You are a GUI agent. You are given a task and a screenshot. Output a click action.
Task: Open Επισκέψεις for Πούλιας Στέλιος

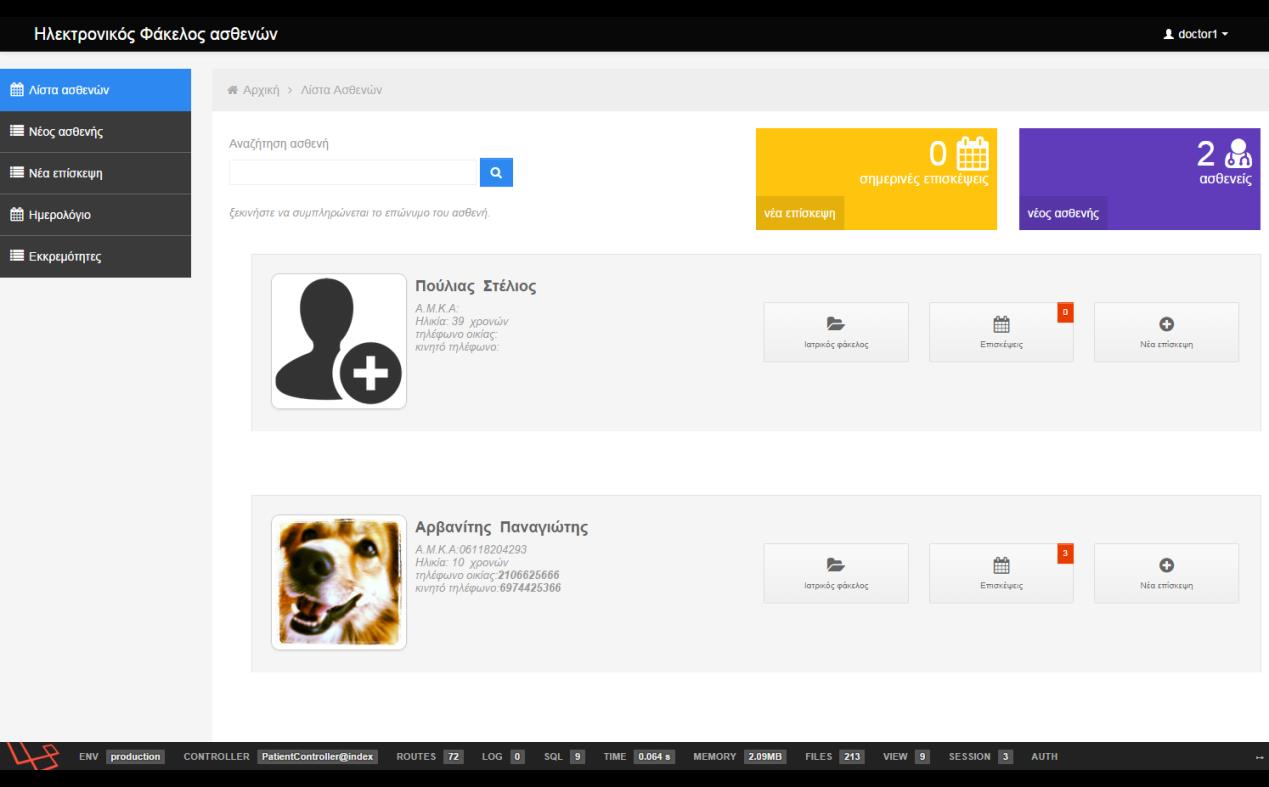[1001, 332]
